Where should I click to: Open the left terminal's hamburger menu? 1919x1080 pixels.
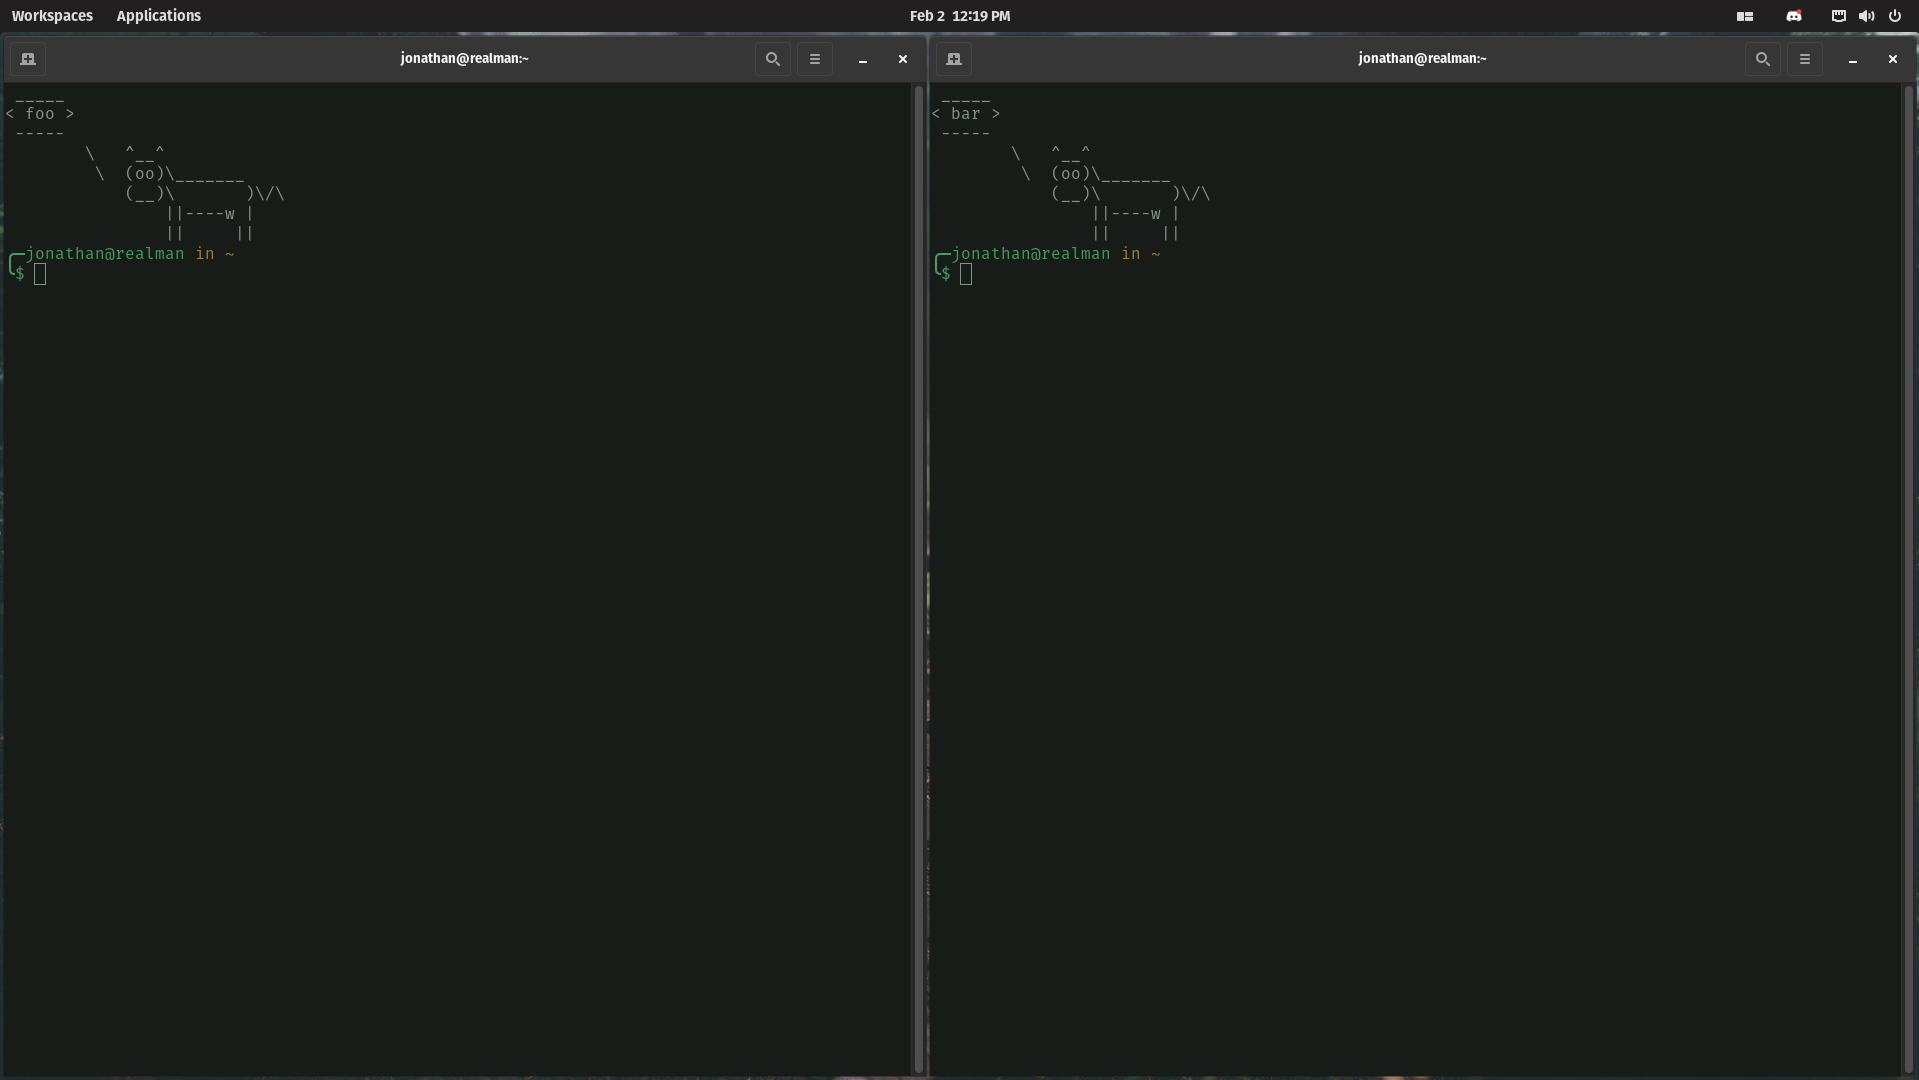point(815,59)
